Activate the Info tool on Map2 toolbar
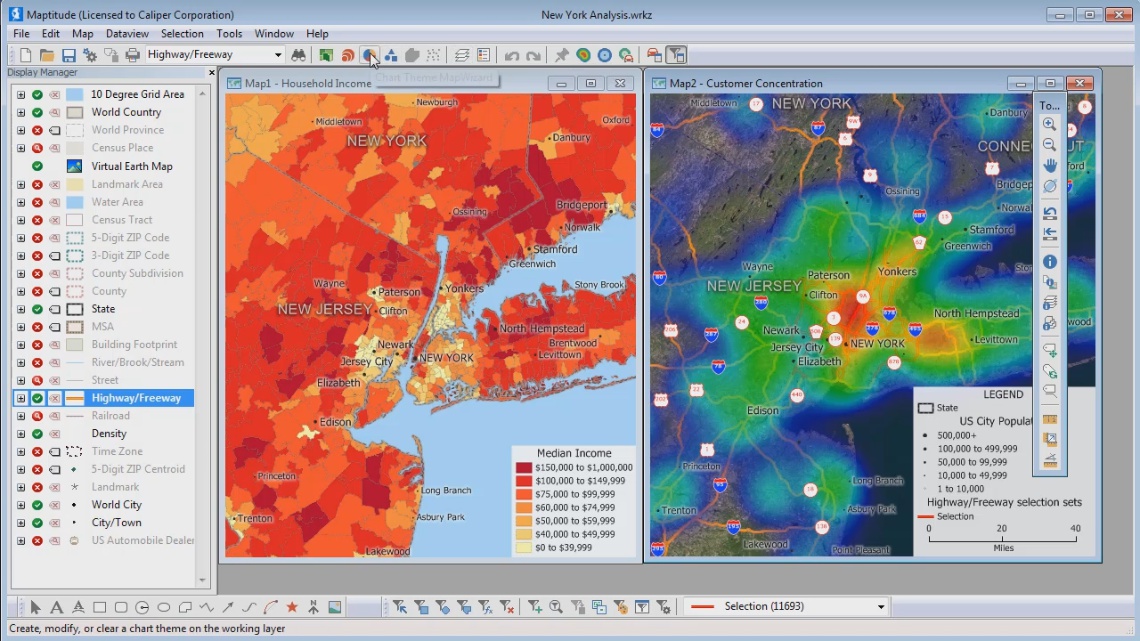Image resolution: width=1140 pixels, height=641 pixels. tap(1049, 261)
